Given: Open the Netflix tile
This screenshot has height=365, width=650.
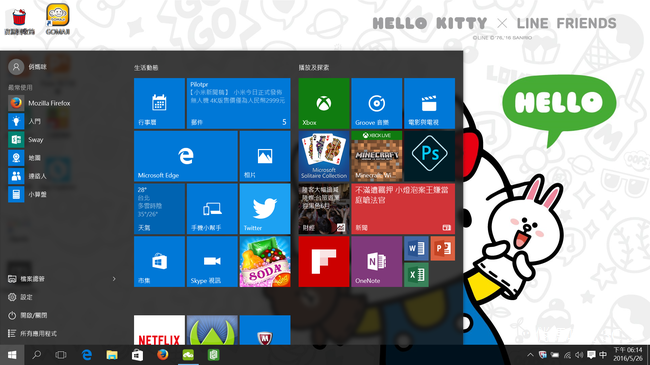Looking at the screenshot, I should pos(159,330).
